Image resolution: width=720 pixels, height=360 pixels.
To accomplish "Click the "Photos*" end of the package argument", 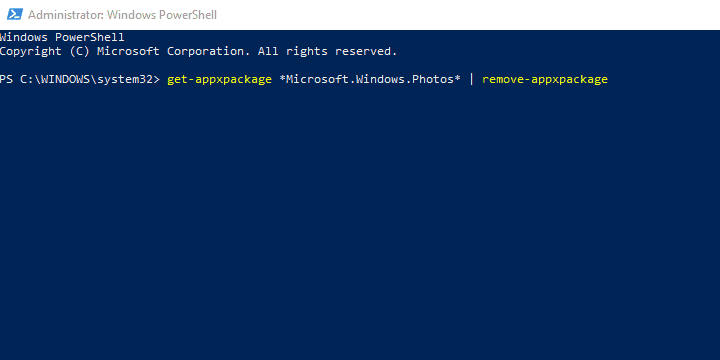I will coord(436,79).
